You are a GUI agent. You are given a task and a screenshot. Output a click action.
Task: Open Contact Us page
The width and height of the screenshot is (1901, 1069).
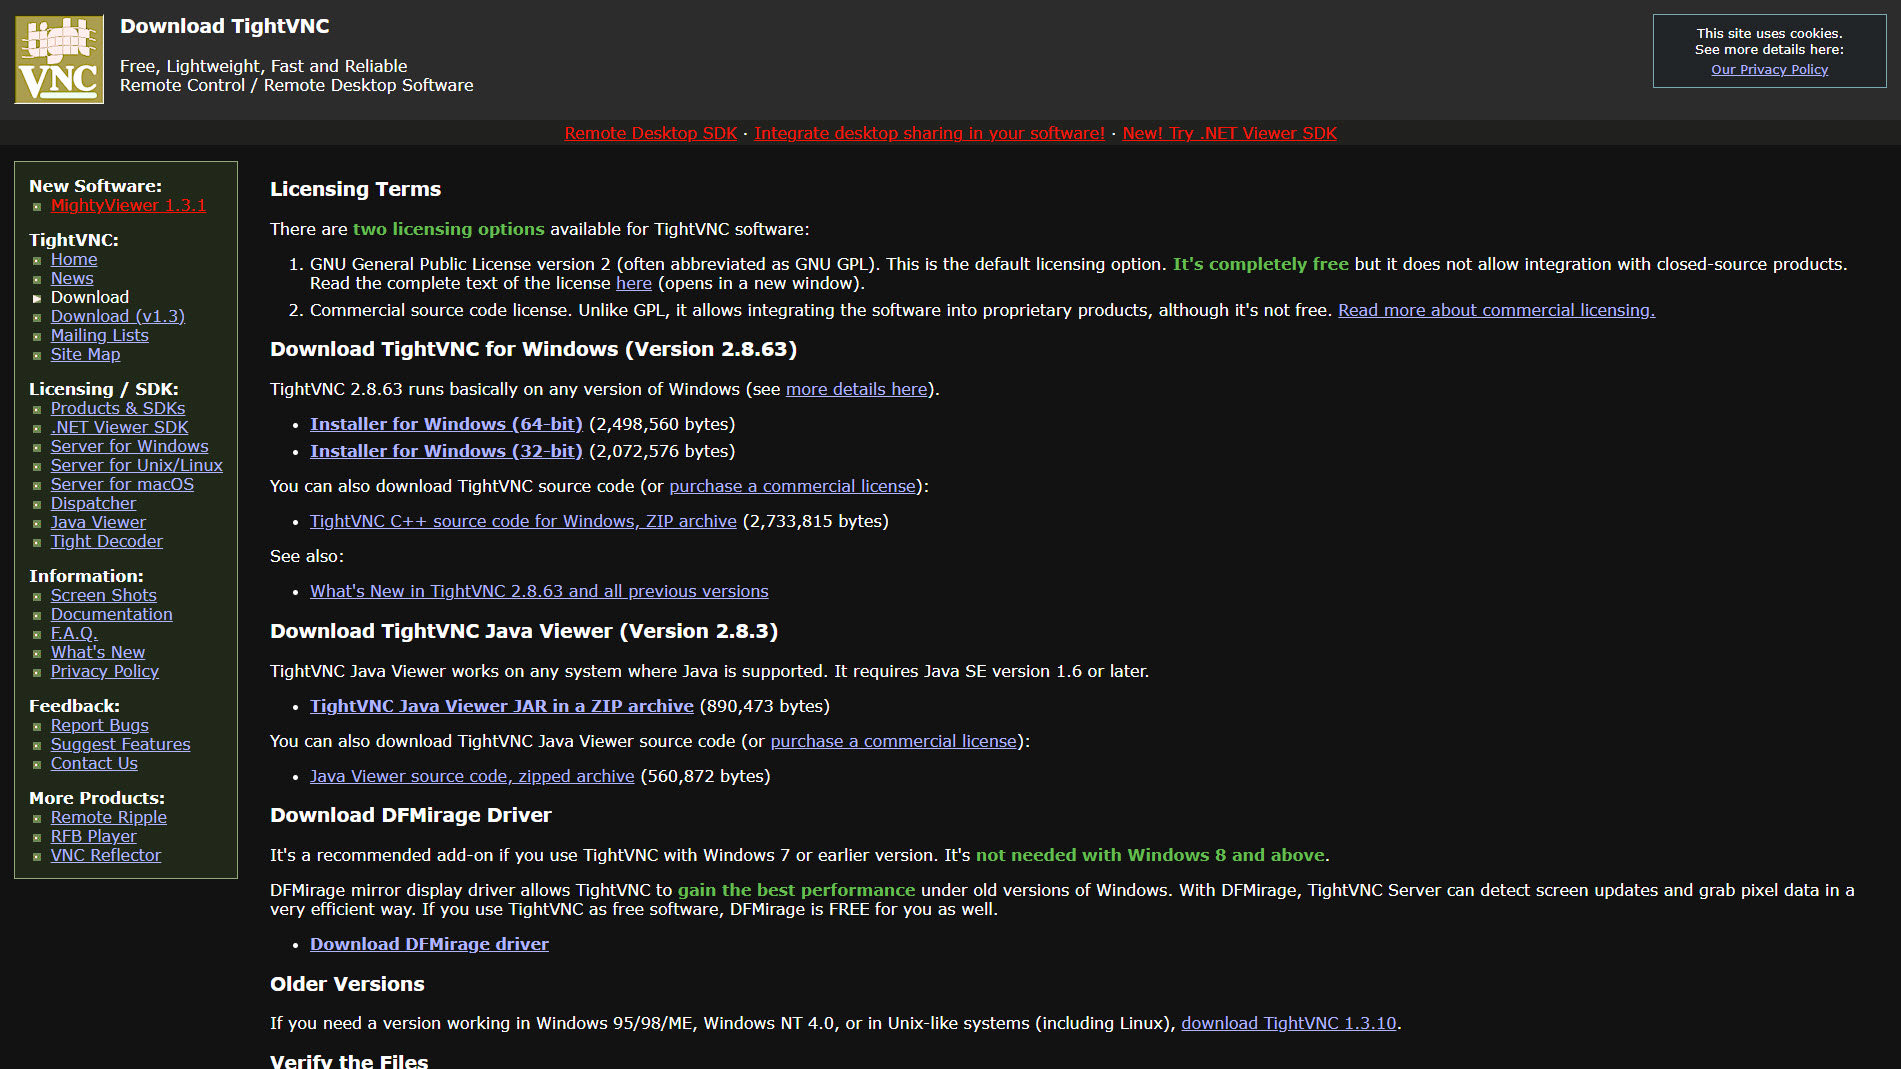point(94,763)
